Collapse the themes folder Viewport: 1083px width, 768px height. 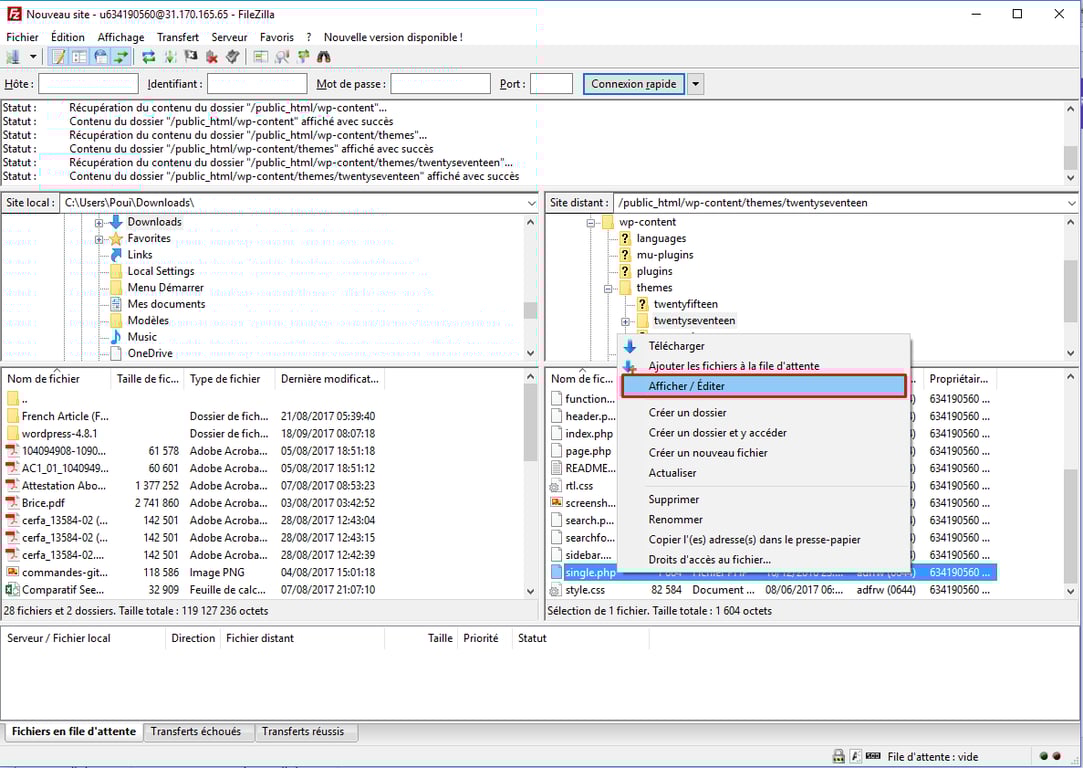[608, 287]
